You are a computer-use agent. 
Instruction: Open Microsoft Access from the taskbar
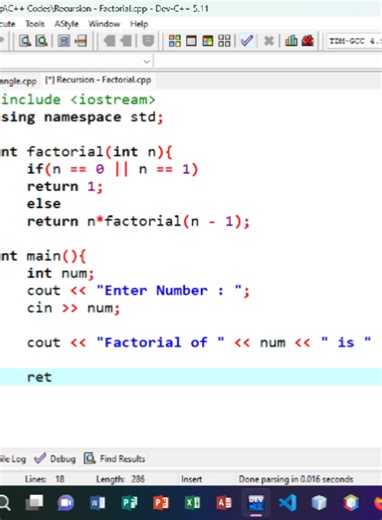224,503
